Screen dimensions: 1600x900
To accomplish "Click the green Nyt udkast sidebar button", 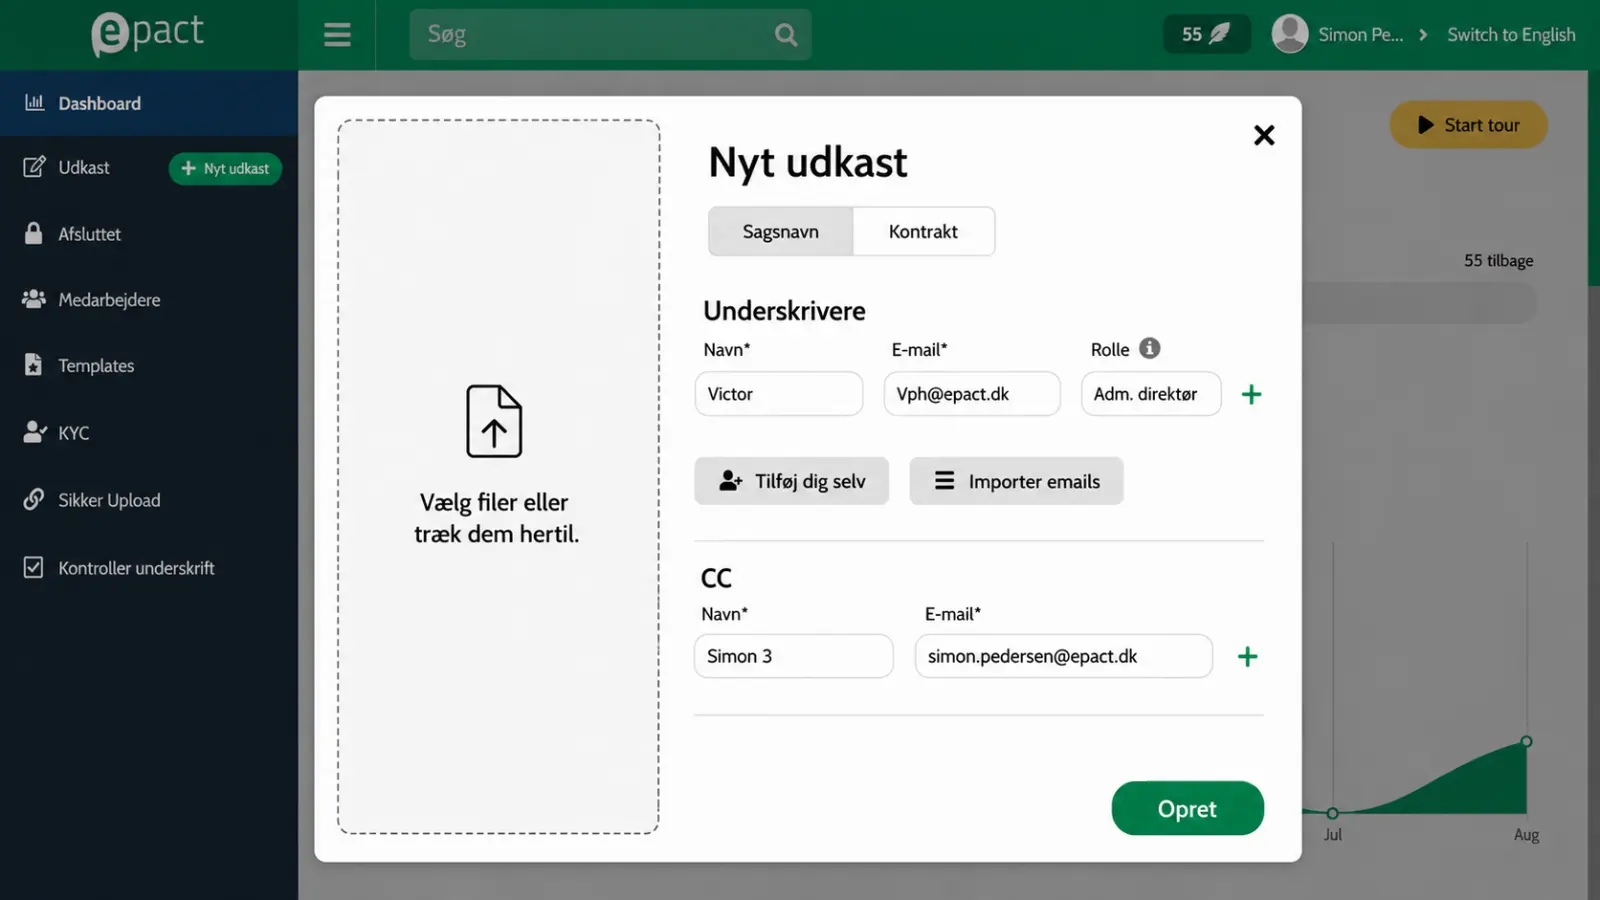I will tap(225, 169).
